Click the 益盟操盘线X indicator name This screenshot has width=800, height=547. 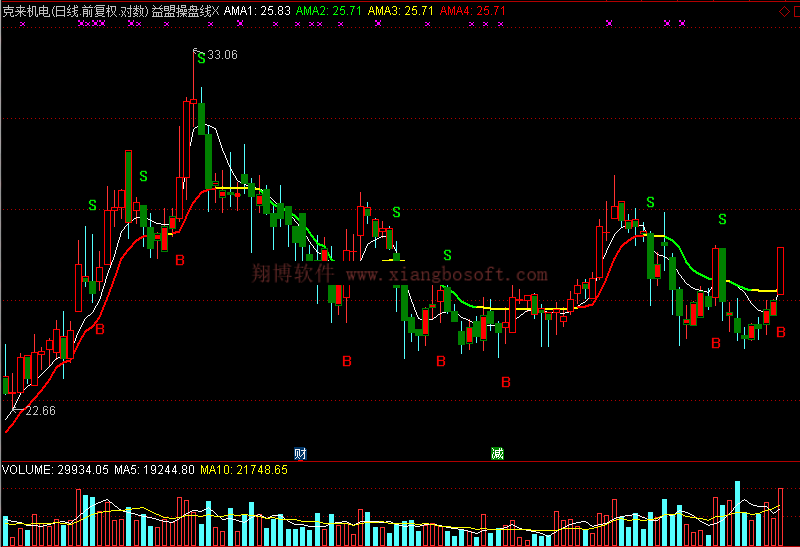click(x=185, y=11)
